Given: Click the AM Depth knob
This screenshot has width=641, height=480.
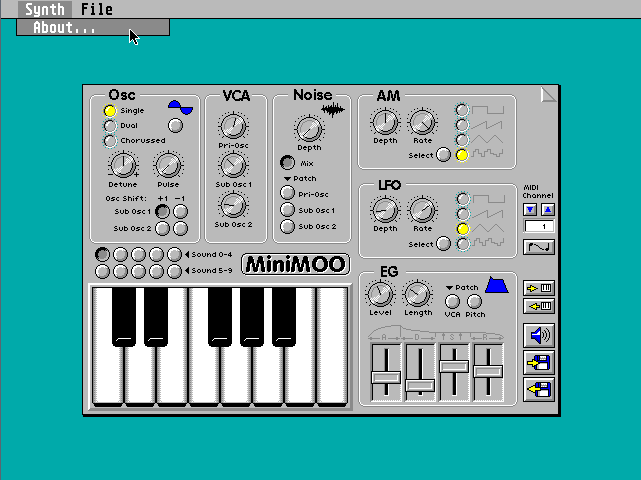Looking at the screenshot, I should (x=385, y=122).
